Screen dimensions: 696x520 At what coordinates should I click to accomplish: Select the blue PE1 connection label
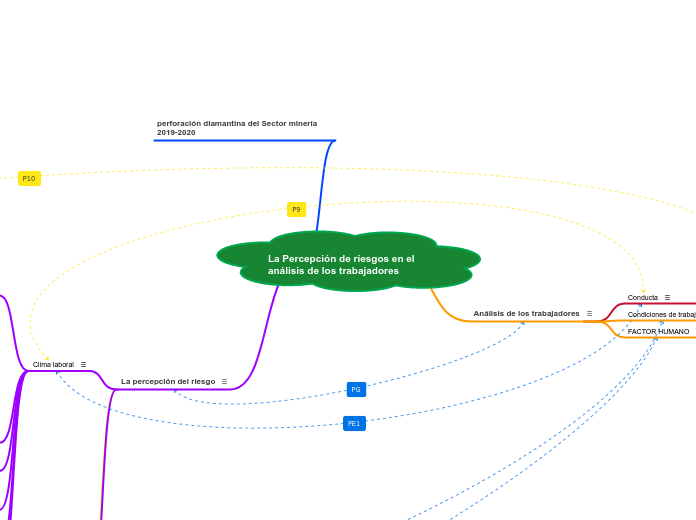pos(354,424)
